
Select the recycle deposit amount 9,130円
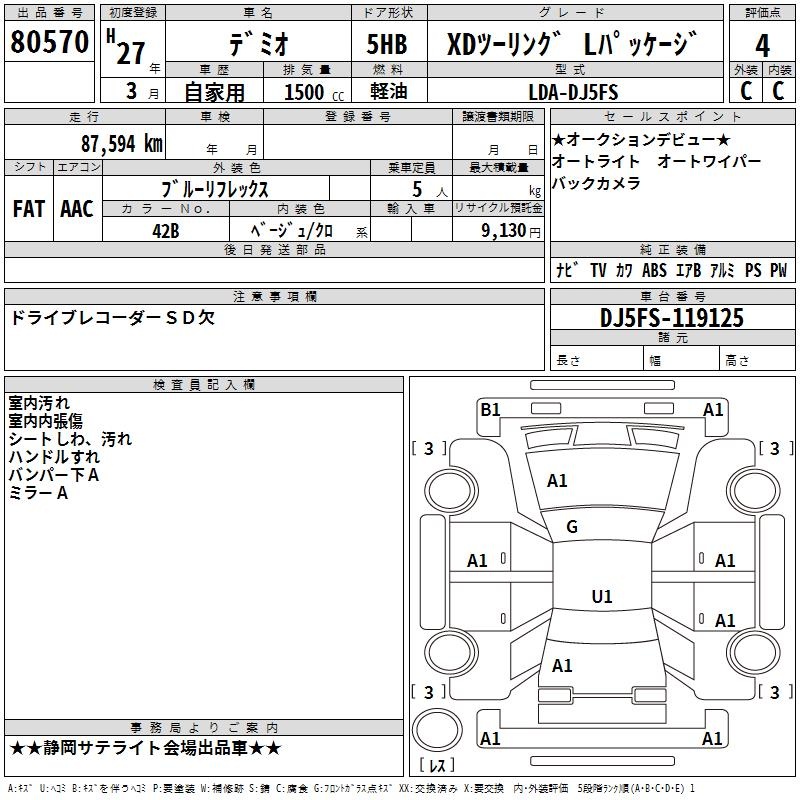tap(498, 230)
